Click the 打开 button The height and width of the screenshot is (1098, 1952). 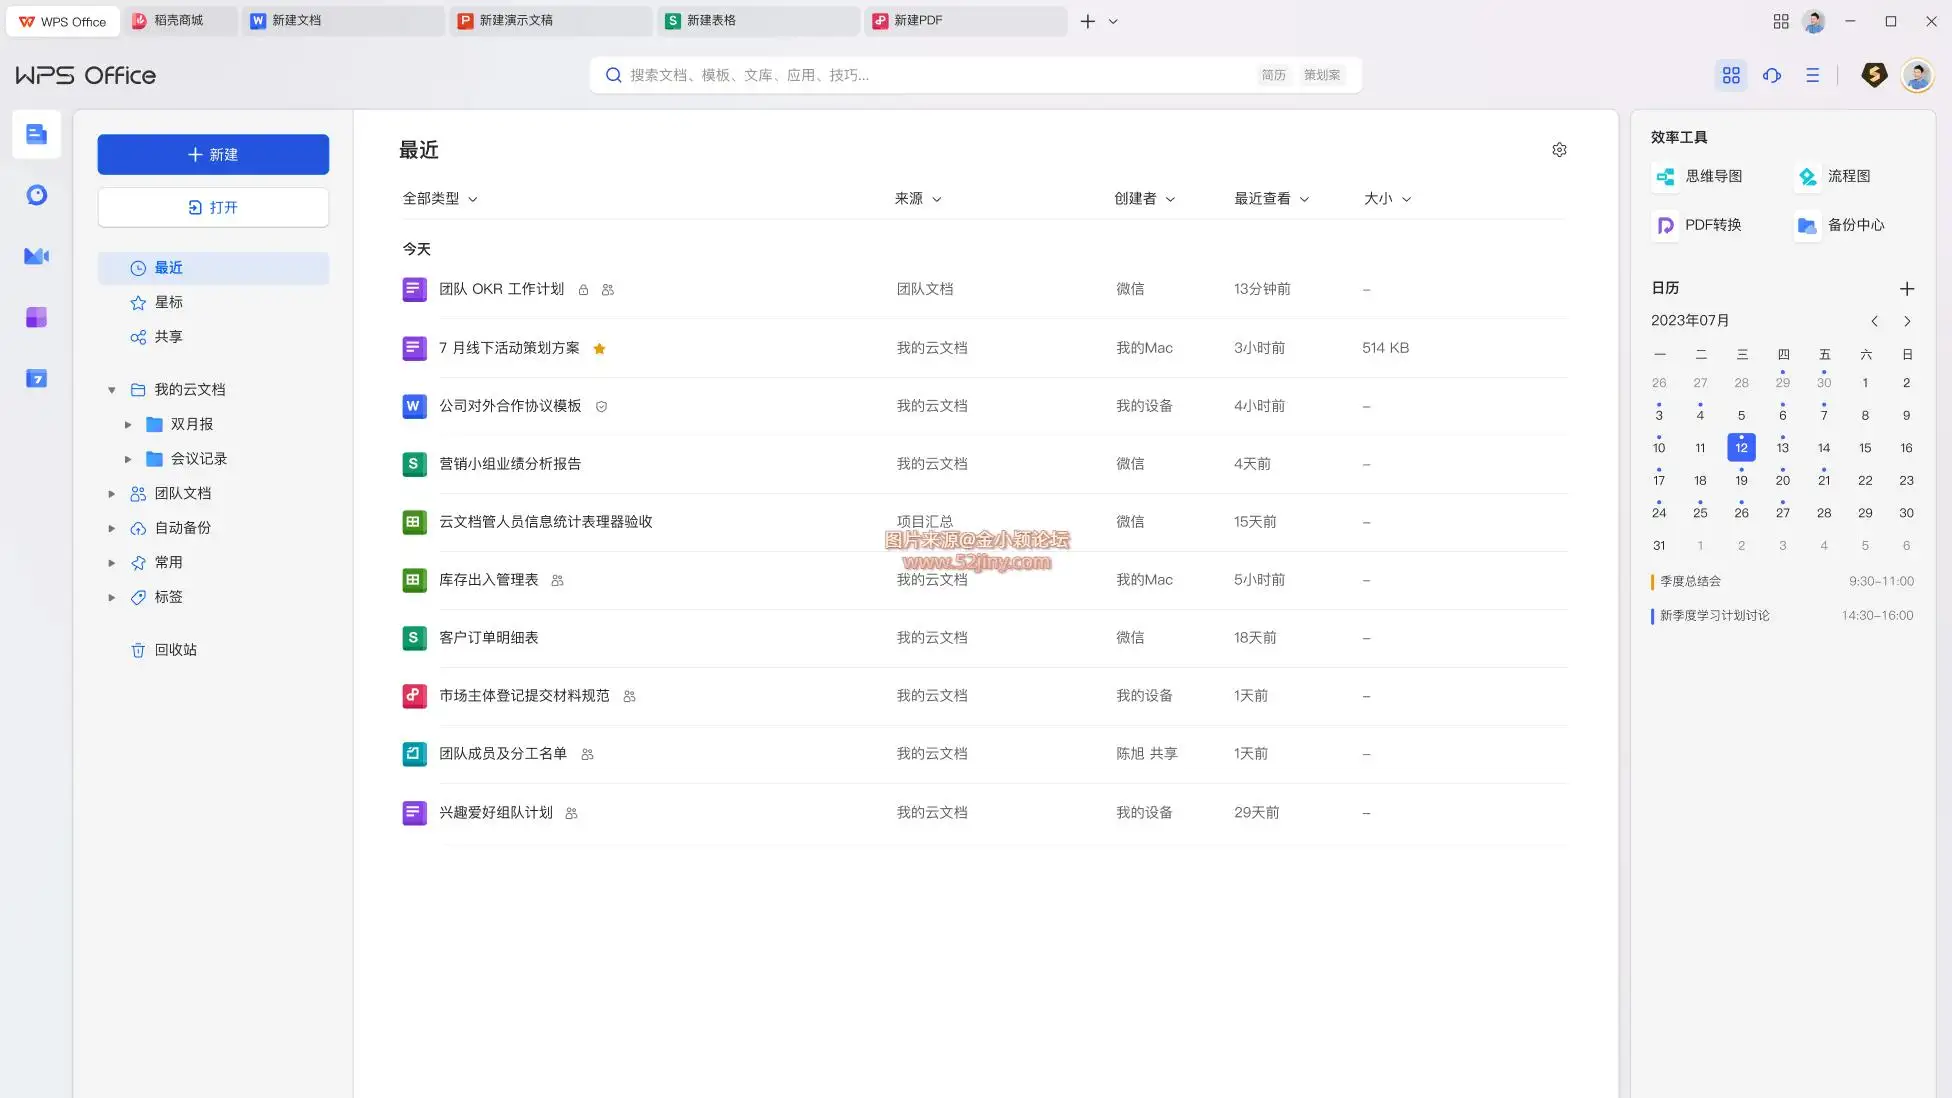(x=213, y=207)
